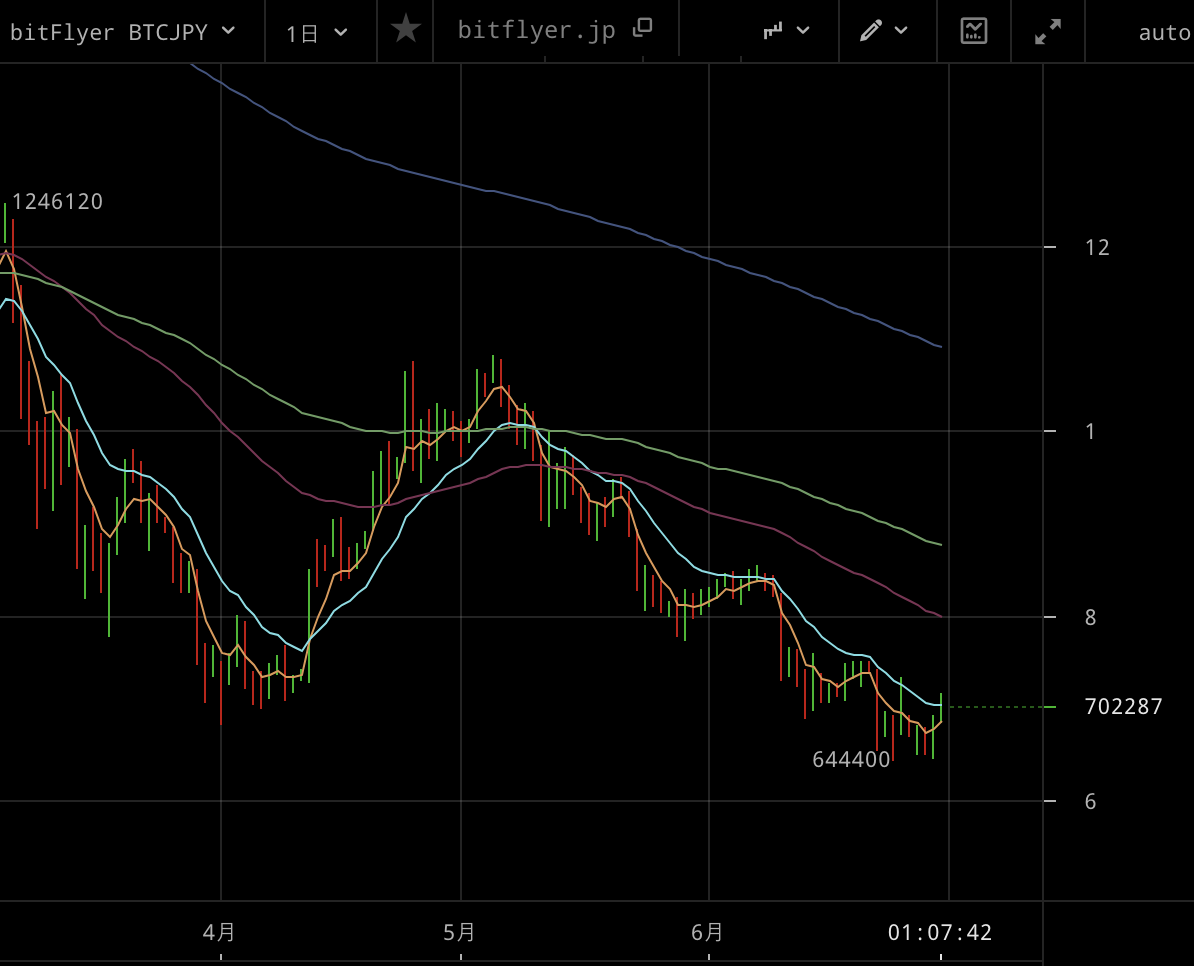Click the price axis label 8
Screen dimensions: 1194x966
point(1090,617)
